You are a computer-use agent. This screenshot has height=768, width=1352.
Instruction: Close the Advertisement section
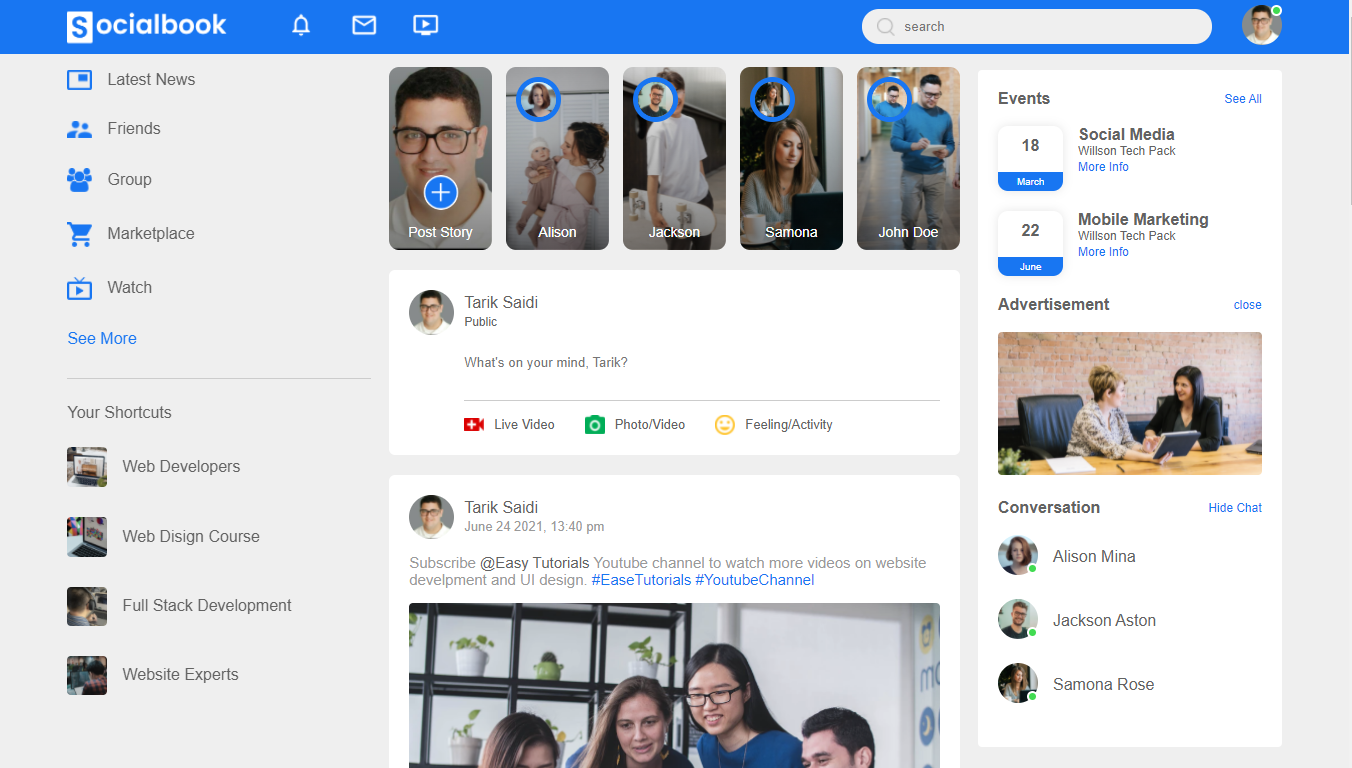[x=1247, y=305]
